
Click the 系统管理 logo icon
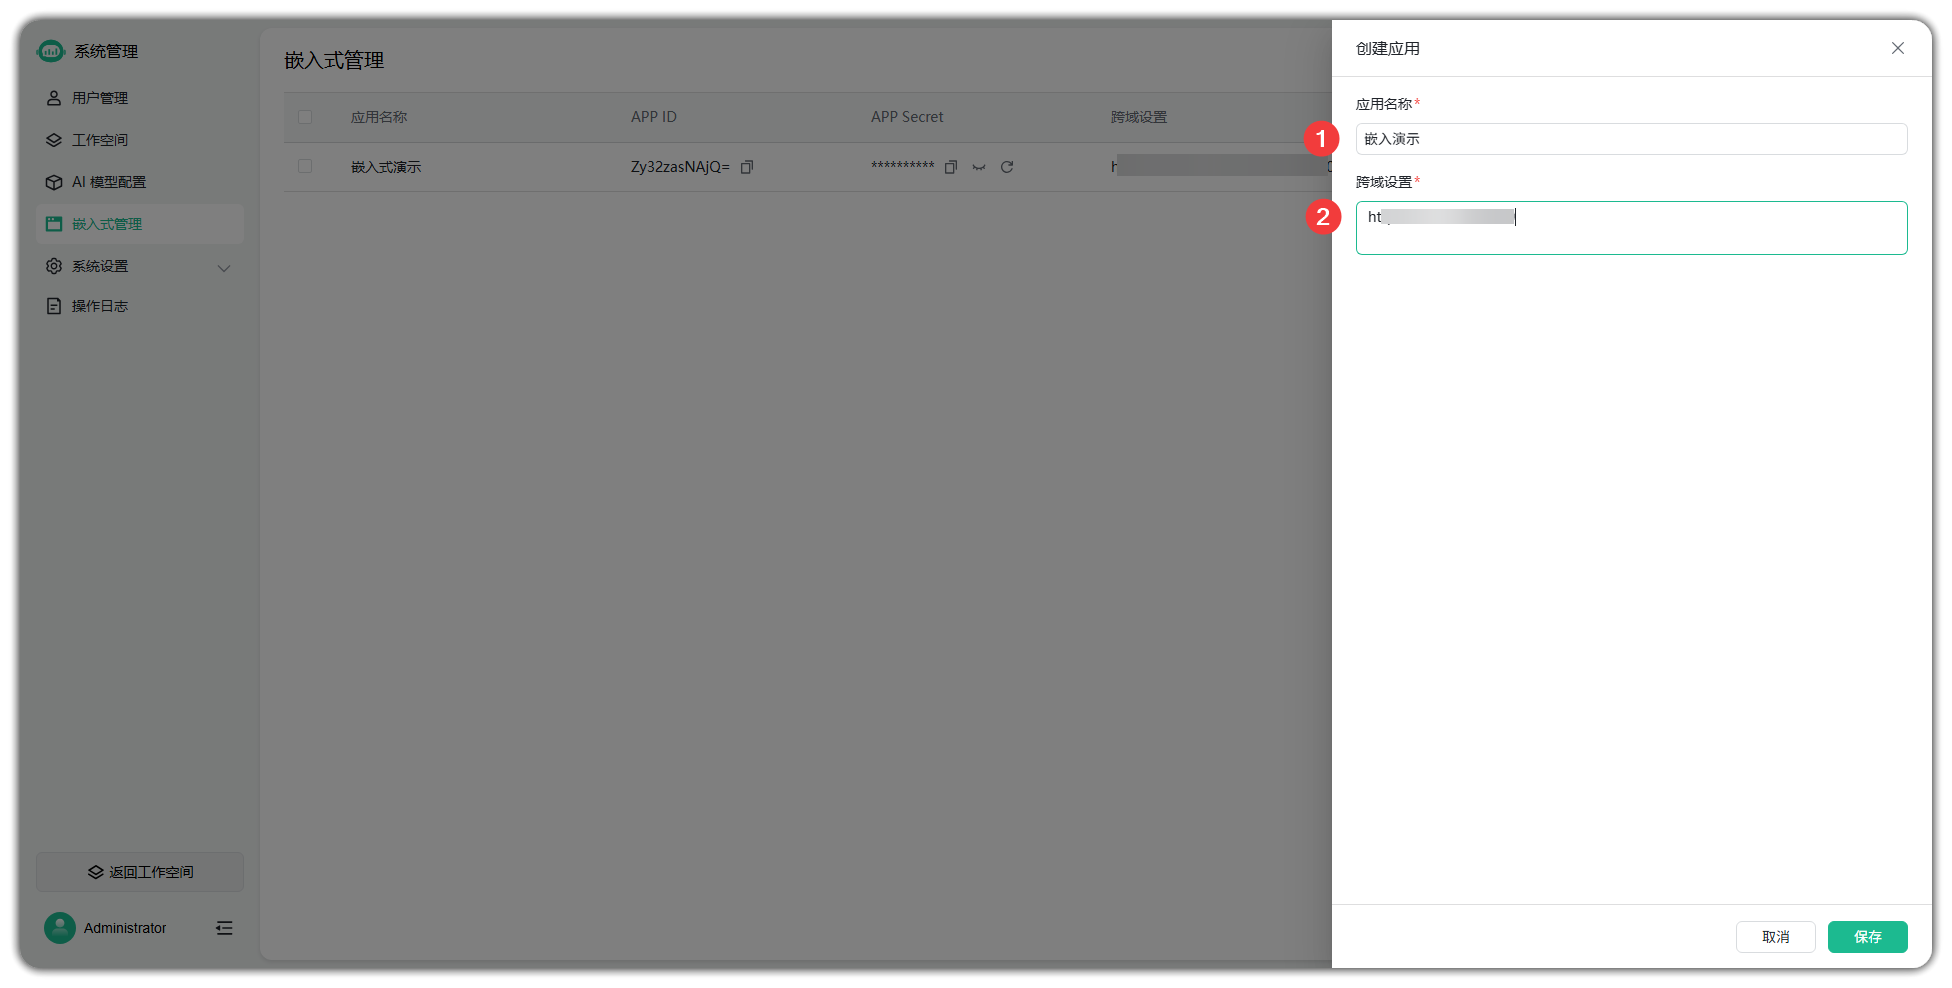pyautogui.click(x=51, y=51)
